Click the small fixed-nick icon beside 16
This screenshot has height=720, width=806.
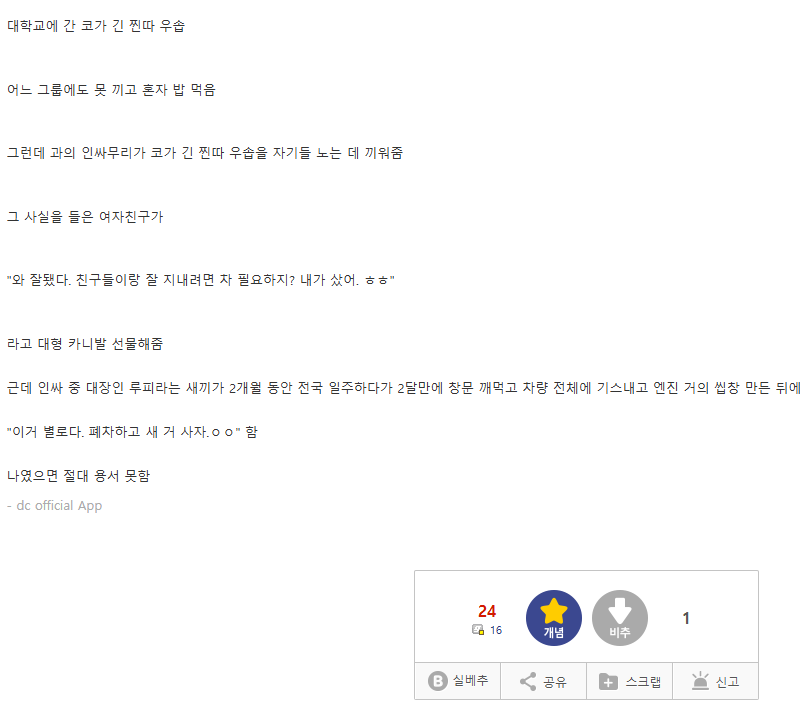pyautogui.click(x=478, y=630)
